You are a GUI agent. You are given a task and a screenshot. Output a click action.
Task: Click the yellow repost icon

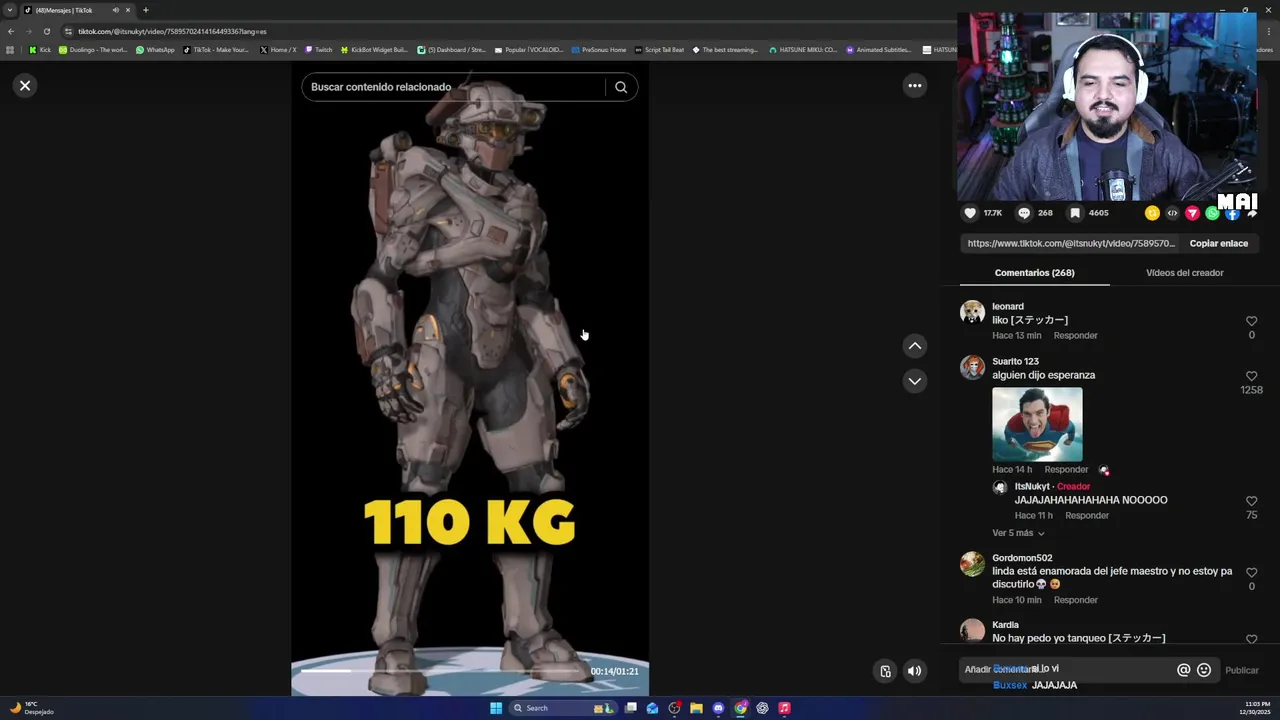point(1152,213)
